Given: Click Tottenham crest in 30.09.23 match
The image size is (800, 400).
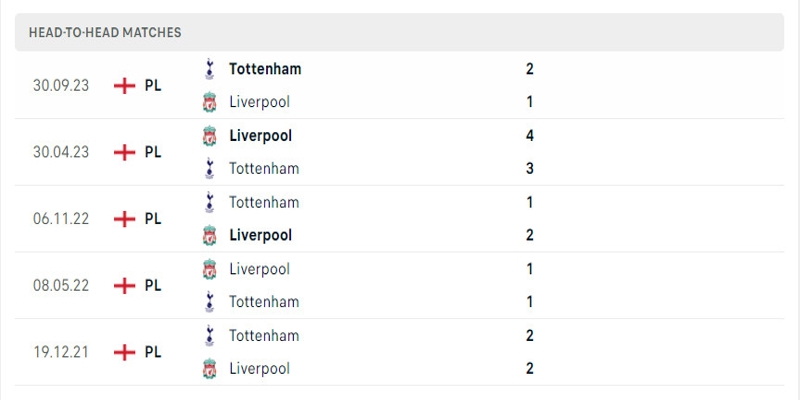Looking at the screenshot, I should click(x=209, y=69).
